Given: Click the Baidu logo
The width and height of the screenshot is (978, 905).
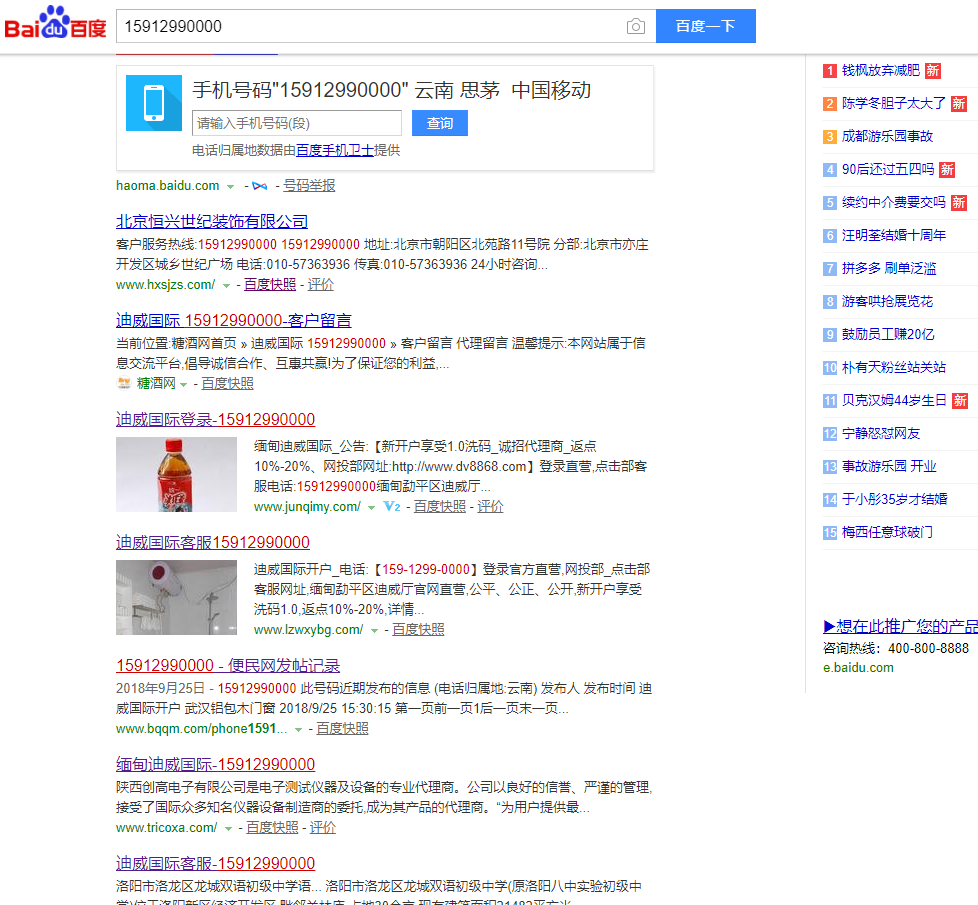Looking at the screenshot, I should coord(56,24).
